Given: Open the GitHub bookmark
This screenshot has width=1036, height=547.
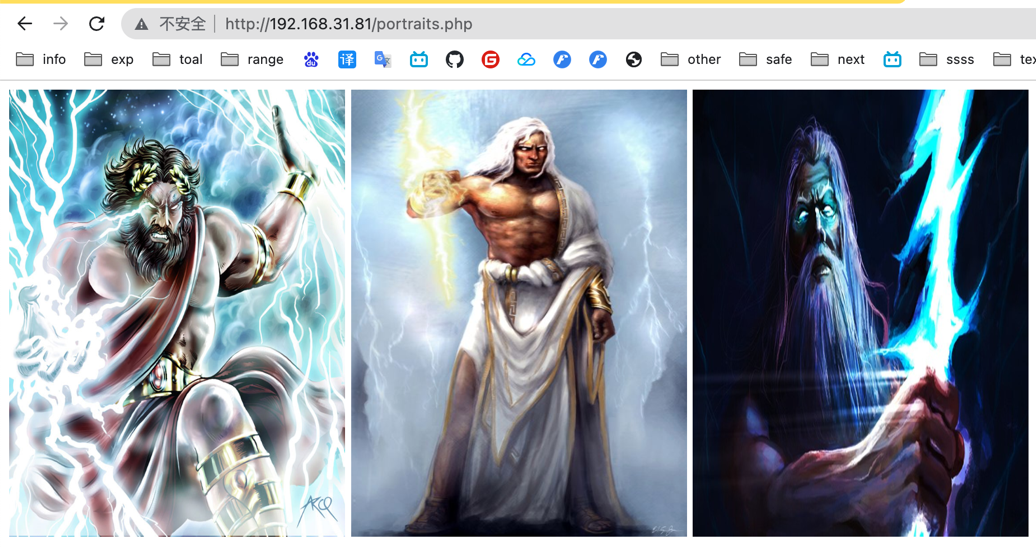Looking at the screenshot, I should tap(455, 60).
